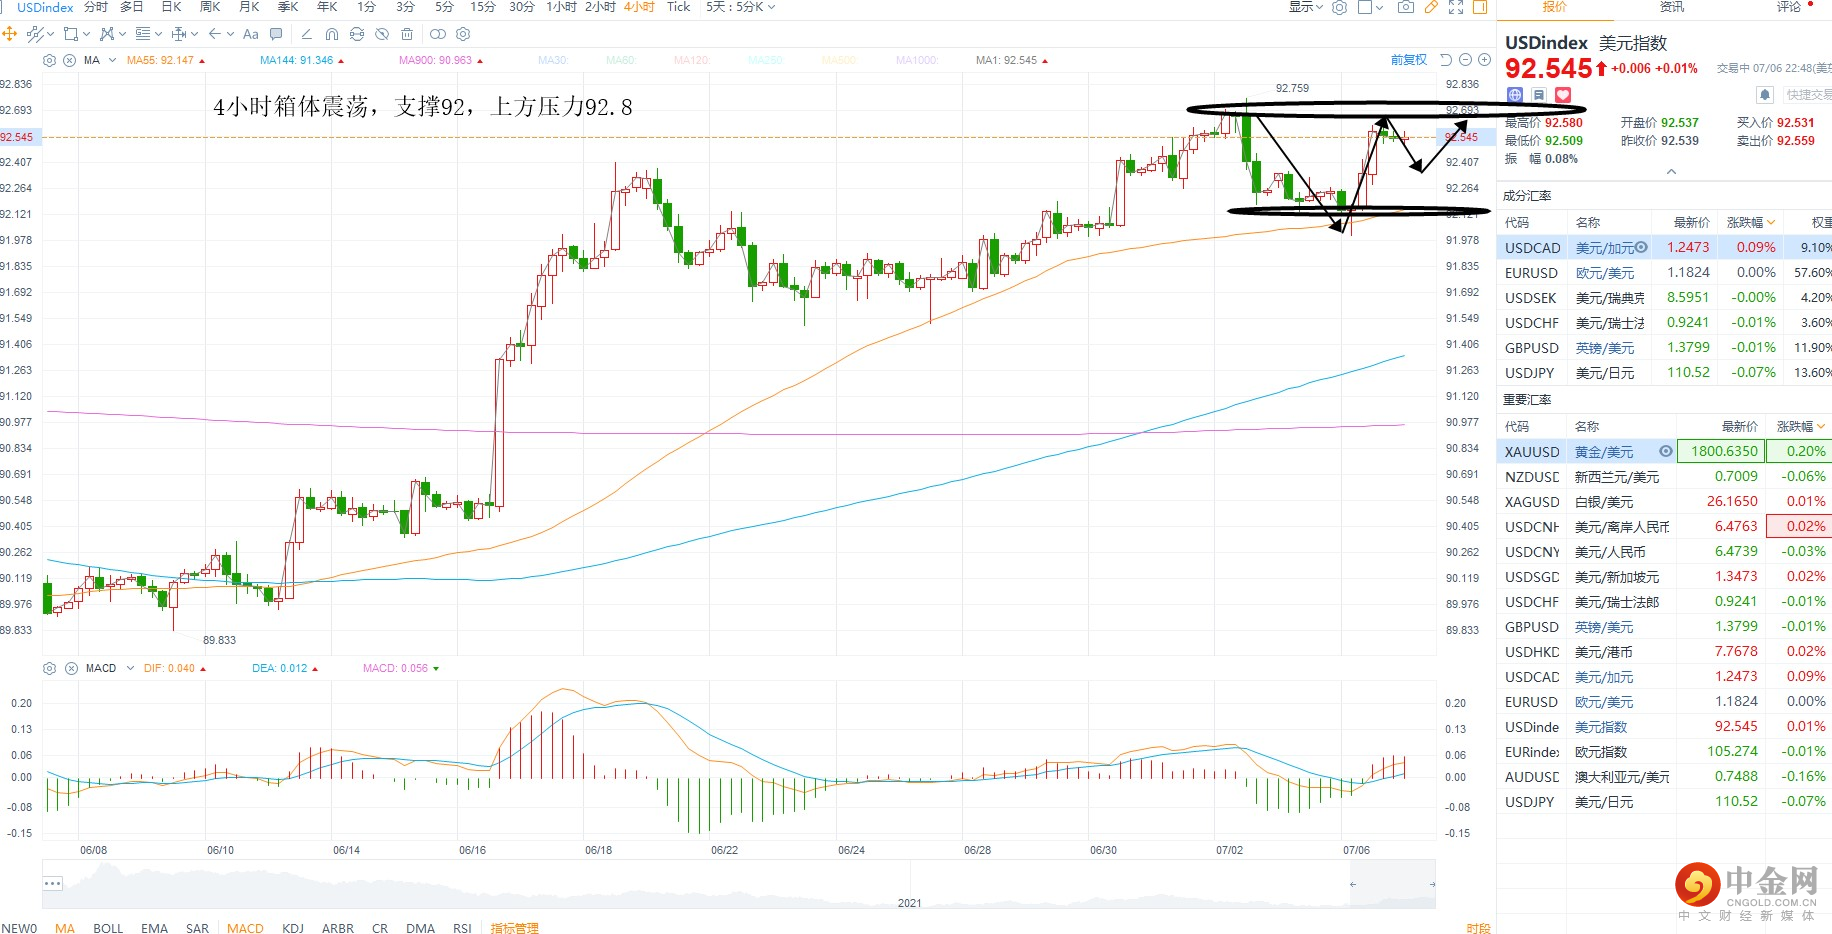Click the overlay compare circles icon

438,34
